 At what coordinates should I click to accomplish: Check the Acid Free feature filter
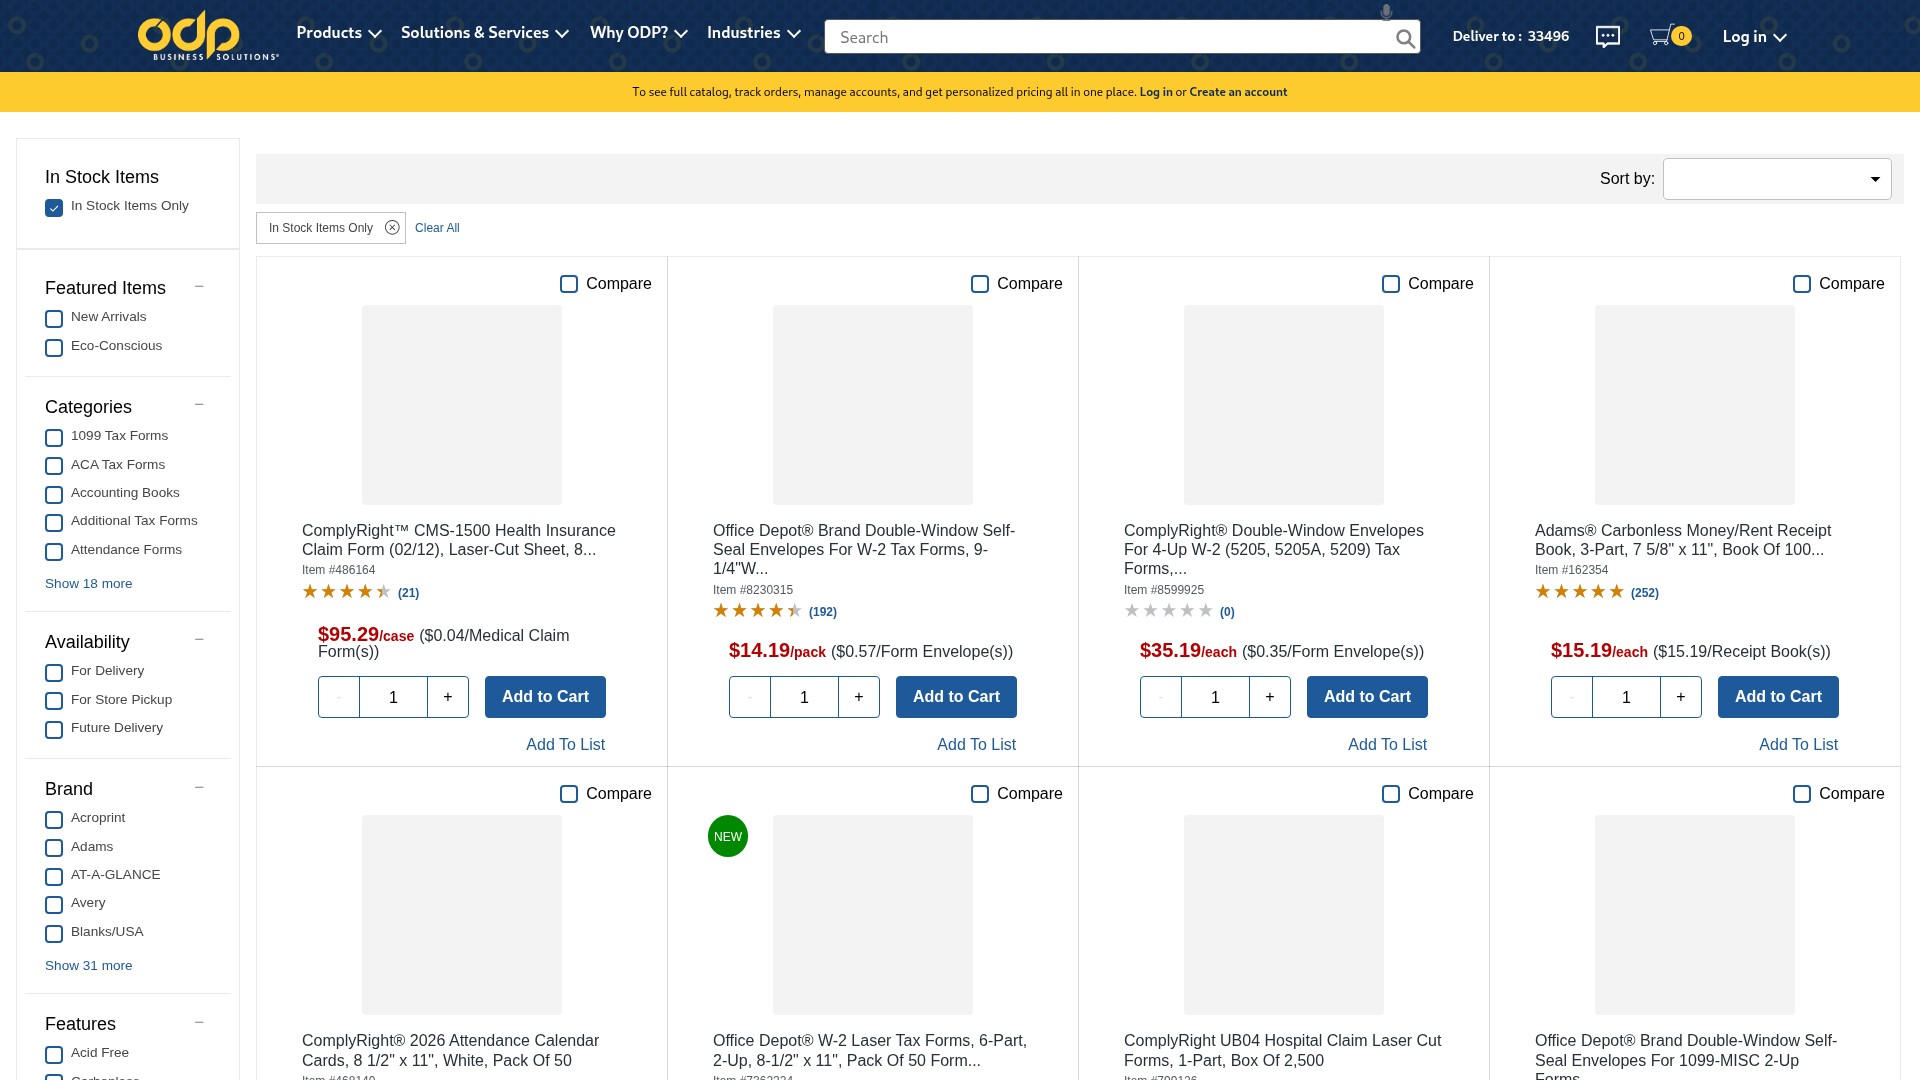coord(54,1055)
